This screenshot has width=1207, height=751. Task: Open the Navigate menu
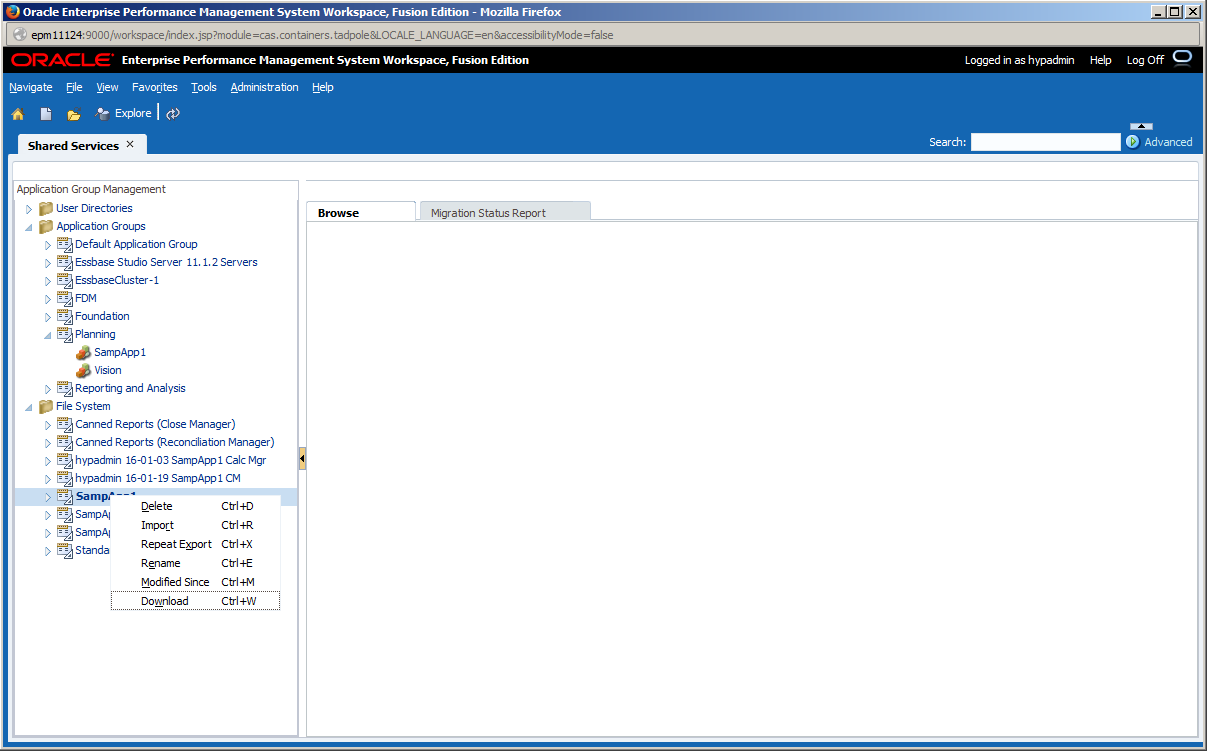(x=31, y=87)
